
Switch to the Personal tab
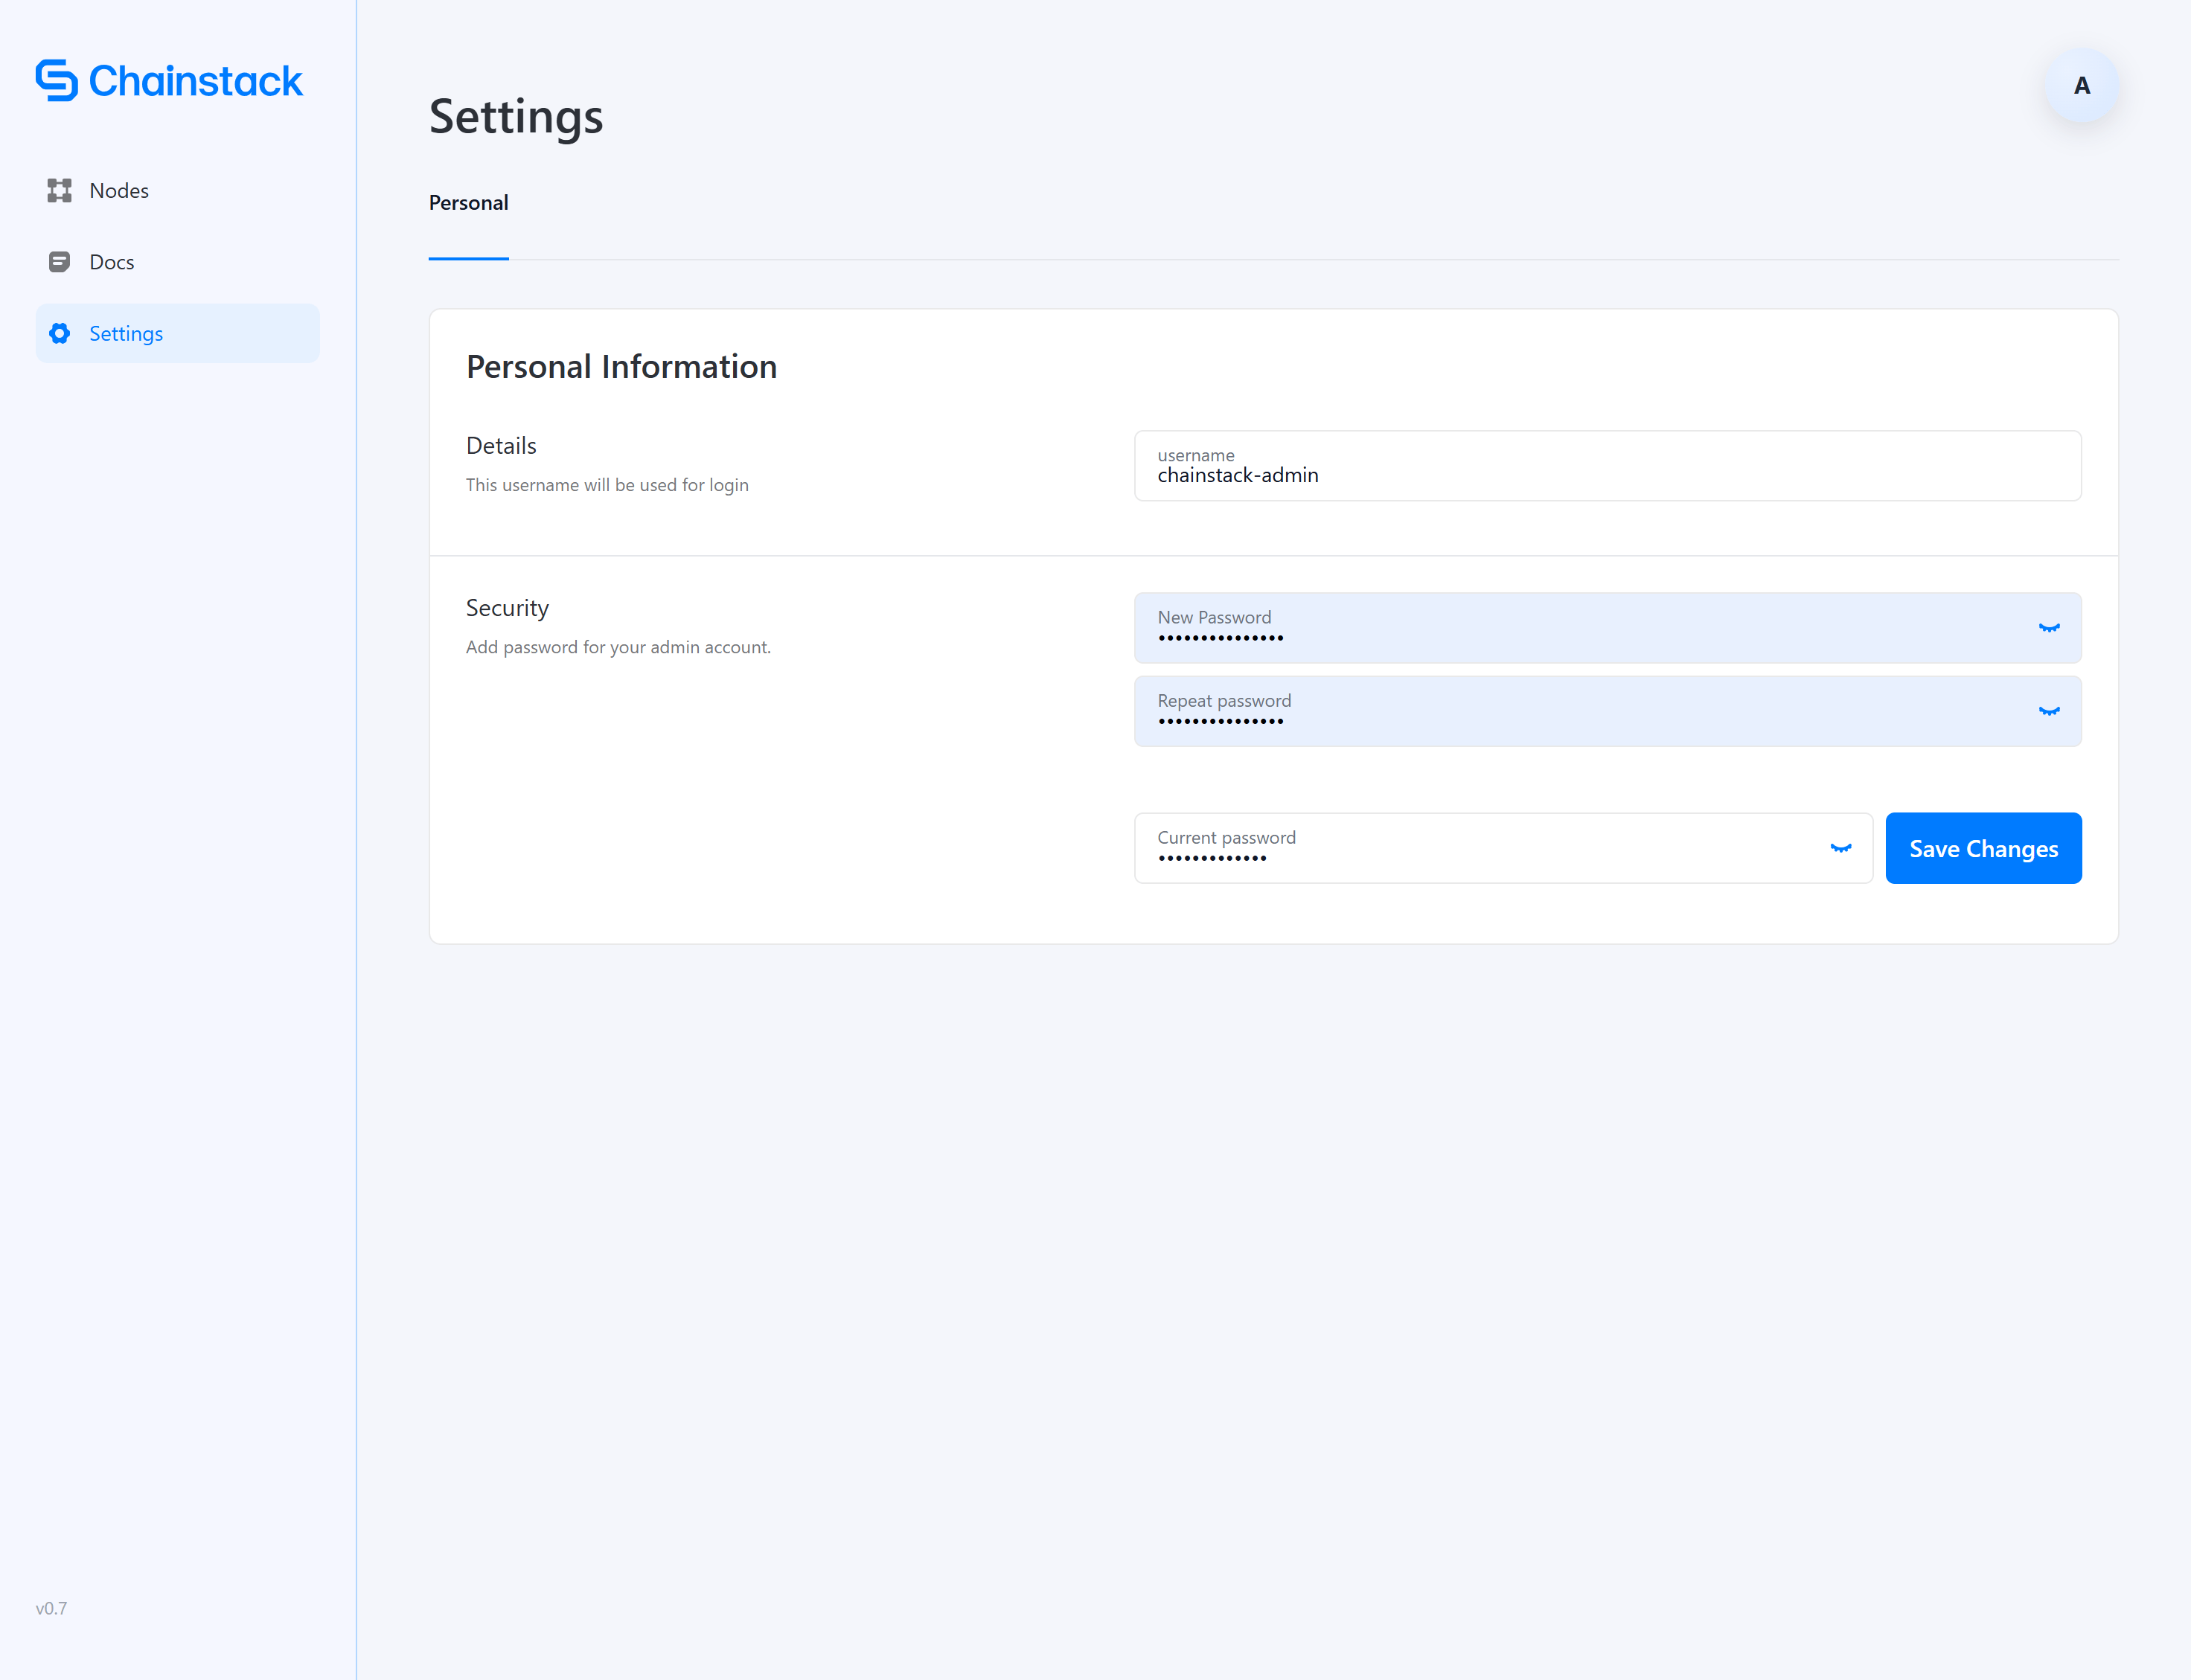point(468,203)
